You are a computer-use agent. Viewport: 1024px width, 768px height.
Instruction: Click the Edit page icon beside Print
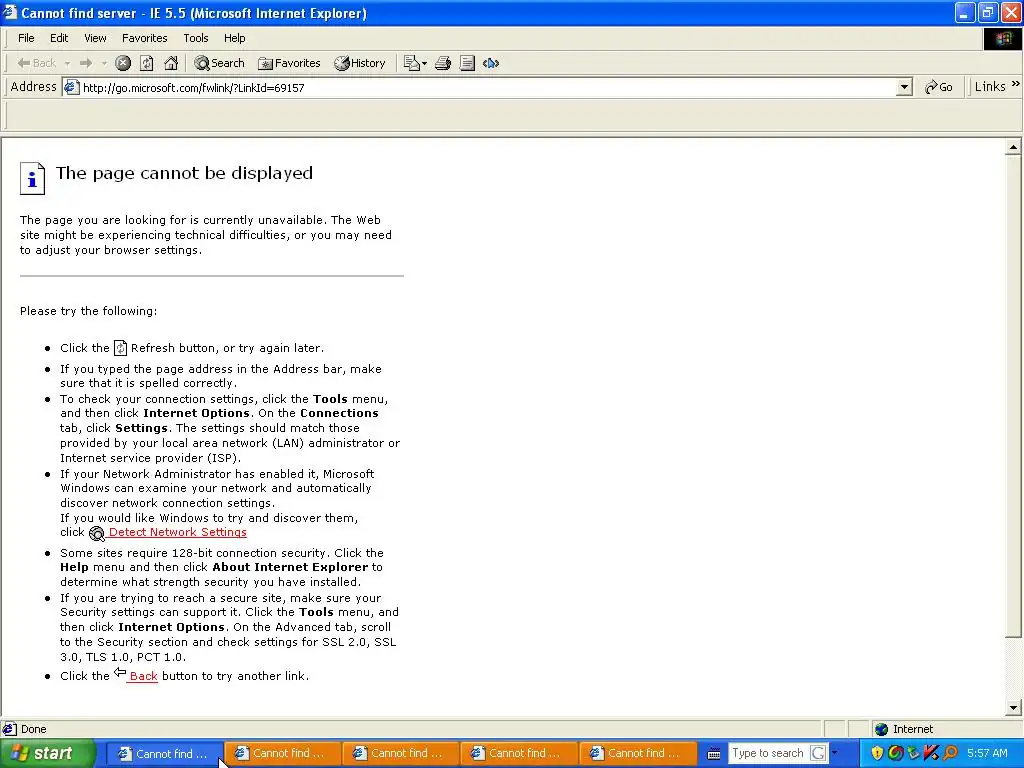[x=467, y=63]
